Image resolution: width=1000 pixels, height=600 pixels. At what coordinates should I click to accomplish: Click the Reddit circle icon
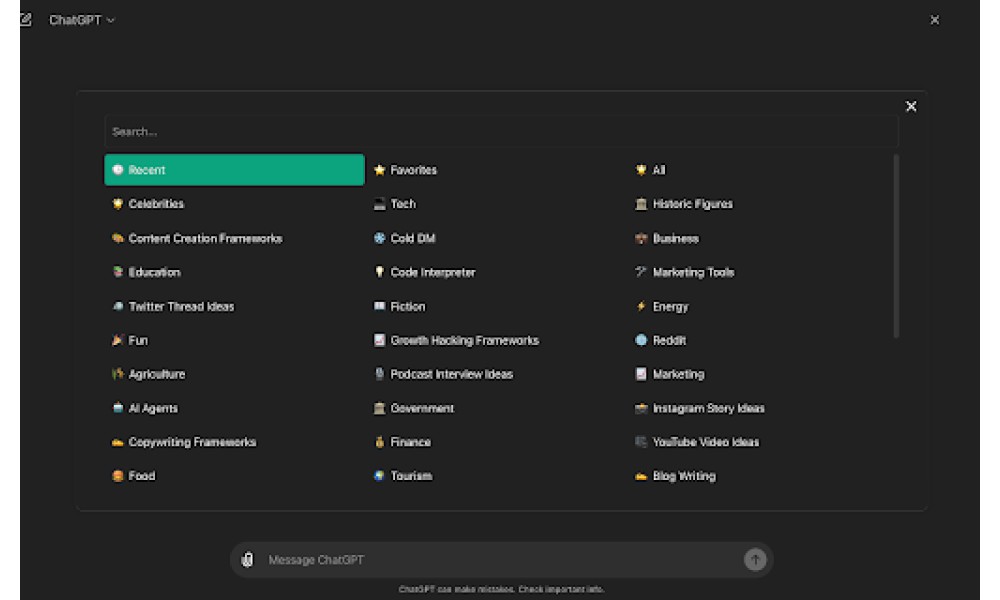641,340
